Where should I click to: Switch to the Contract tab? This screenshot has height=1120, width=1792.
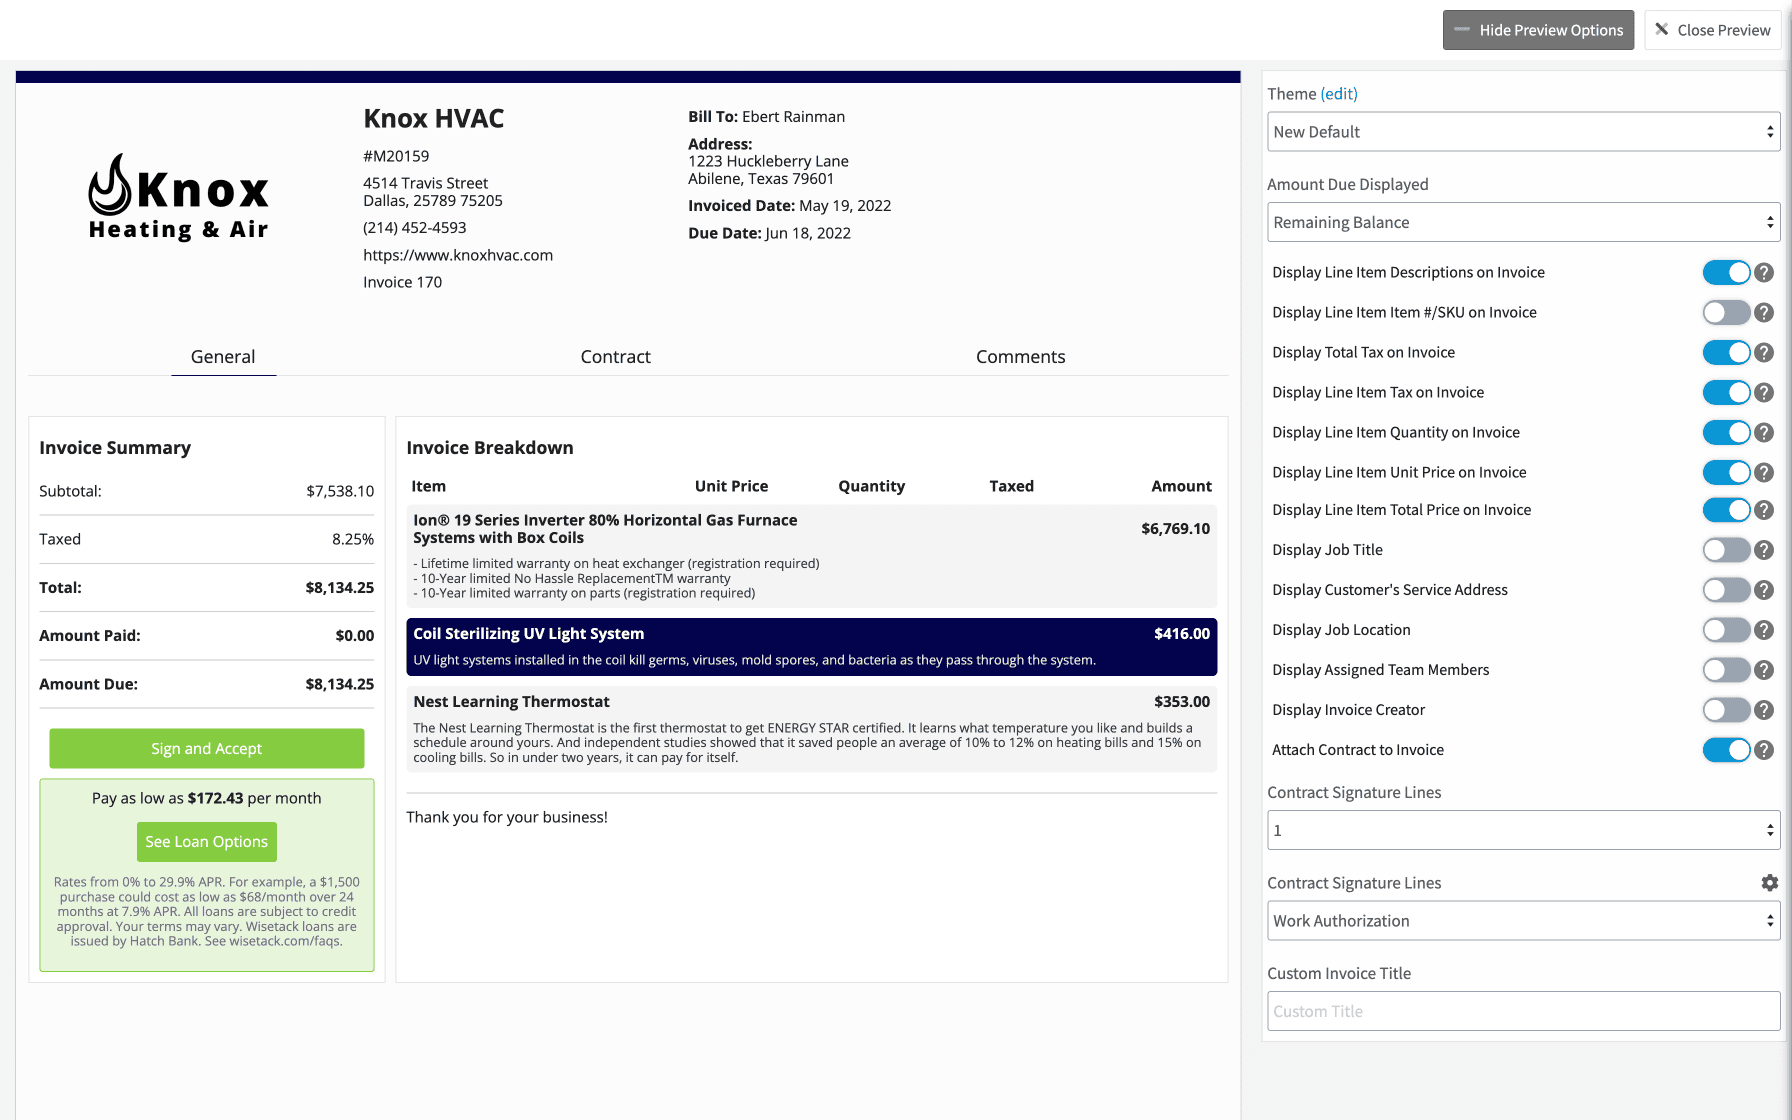(615, 356)
